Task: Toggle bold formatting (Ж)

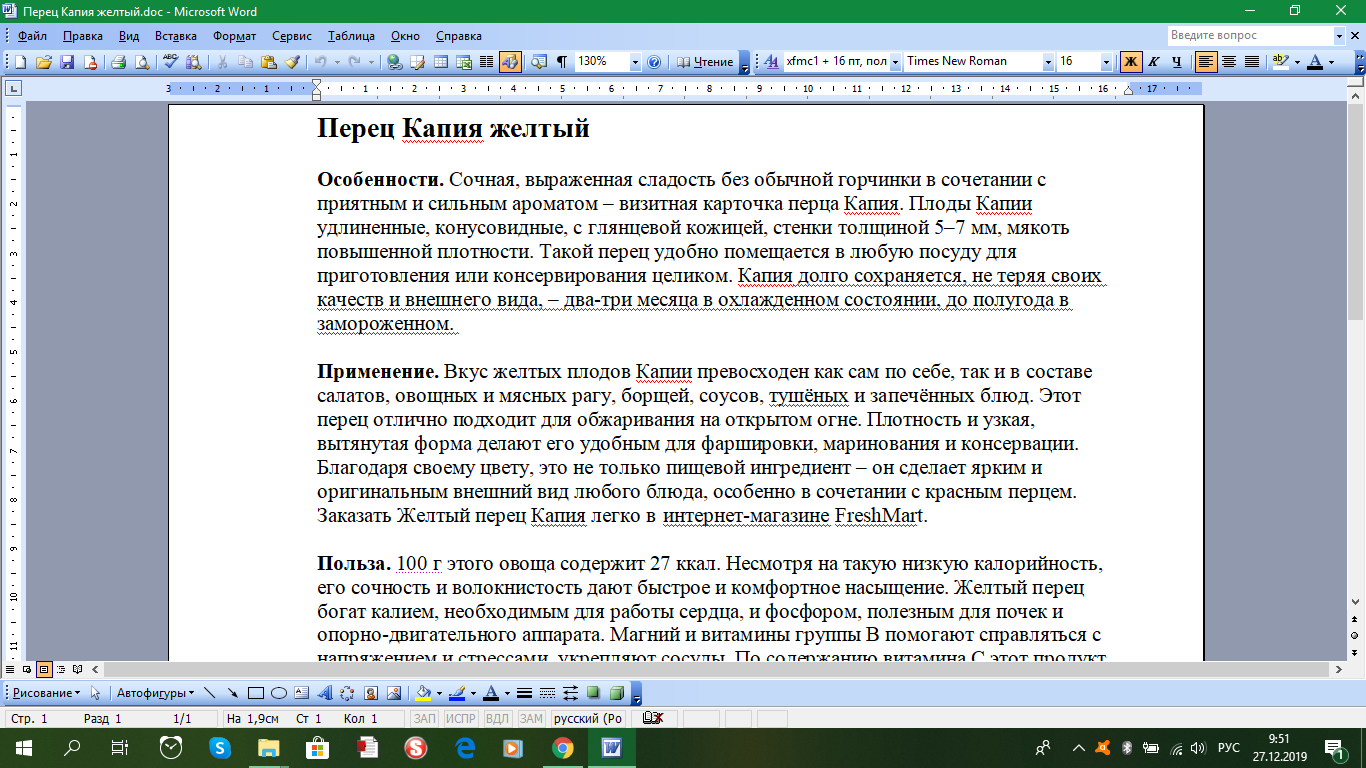Action: coord(1131,61)
